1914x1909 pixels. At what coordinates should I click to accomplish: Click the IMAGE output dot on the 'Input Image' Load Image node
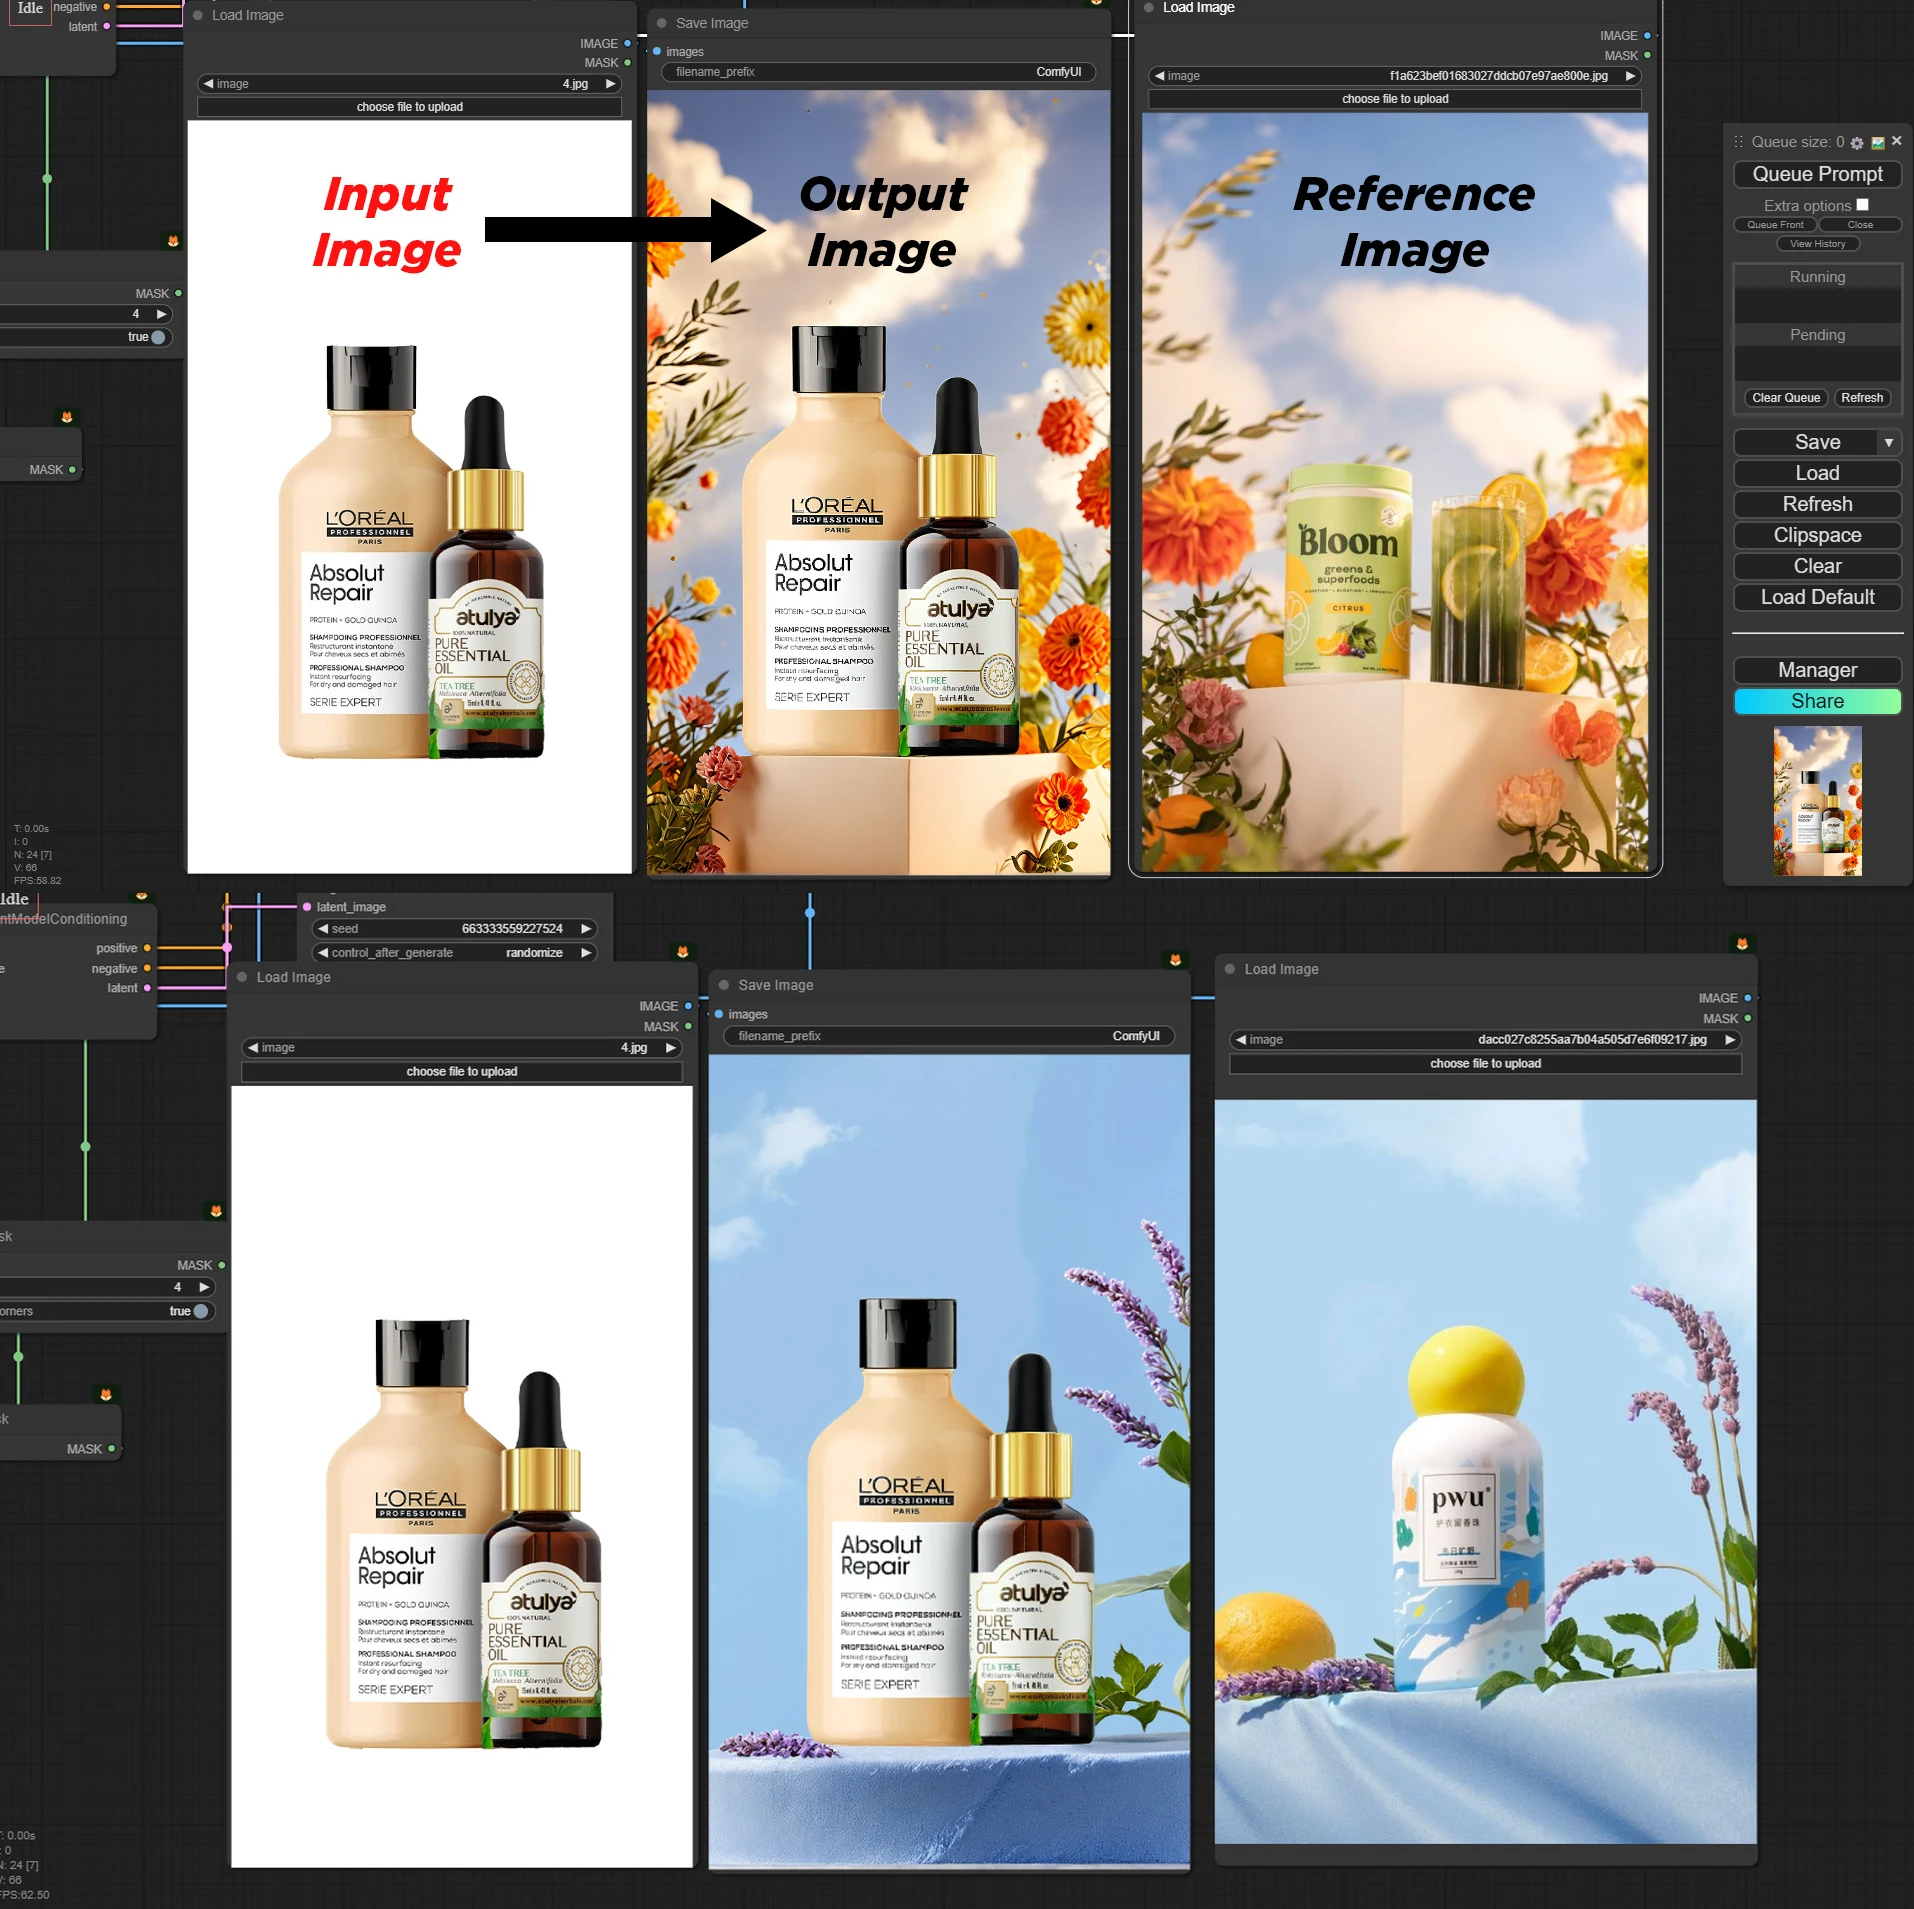coord(628,43)
